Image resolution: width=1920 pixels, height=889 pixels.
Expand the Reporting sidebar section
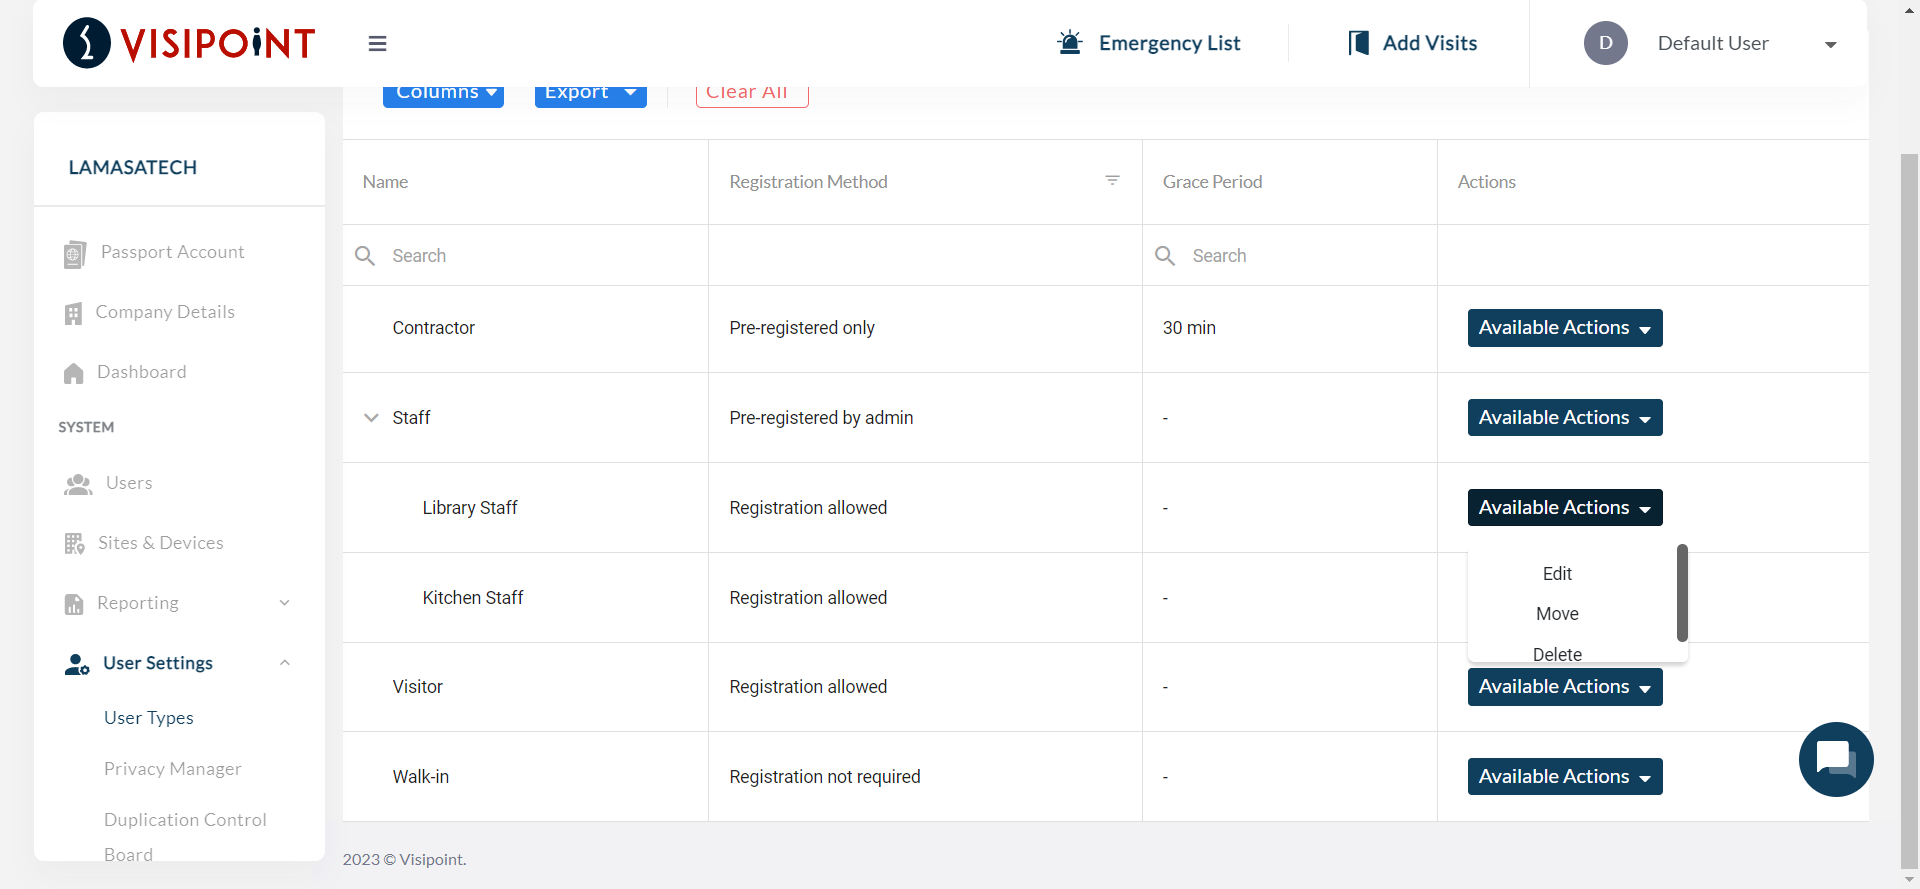[284, 603]
